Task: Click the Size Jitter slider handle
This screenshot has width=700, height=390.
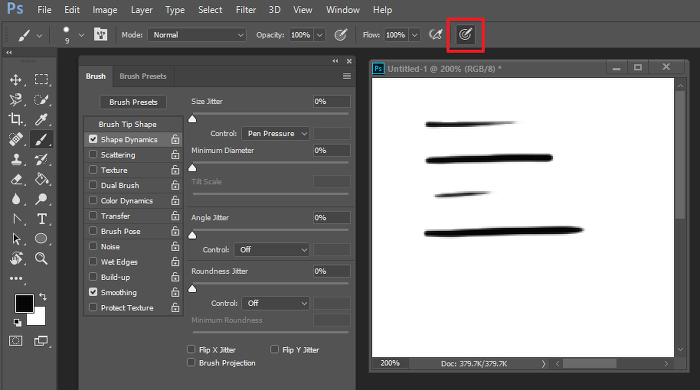Action: (x=192, y=119)
